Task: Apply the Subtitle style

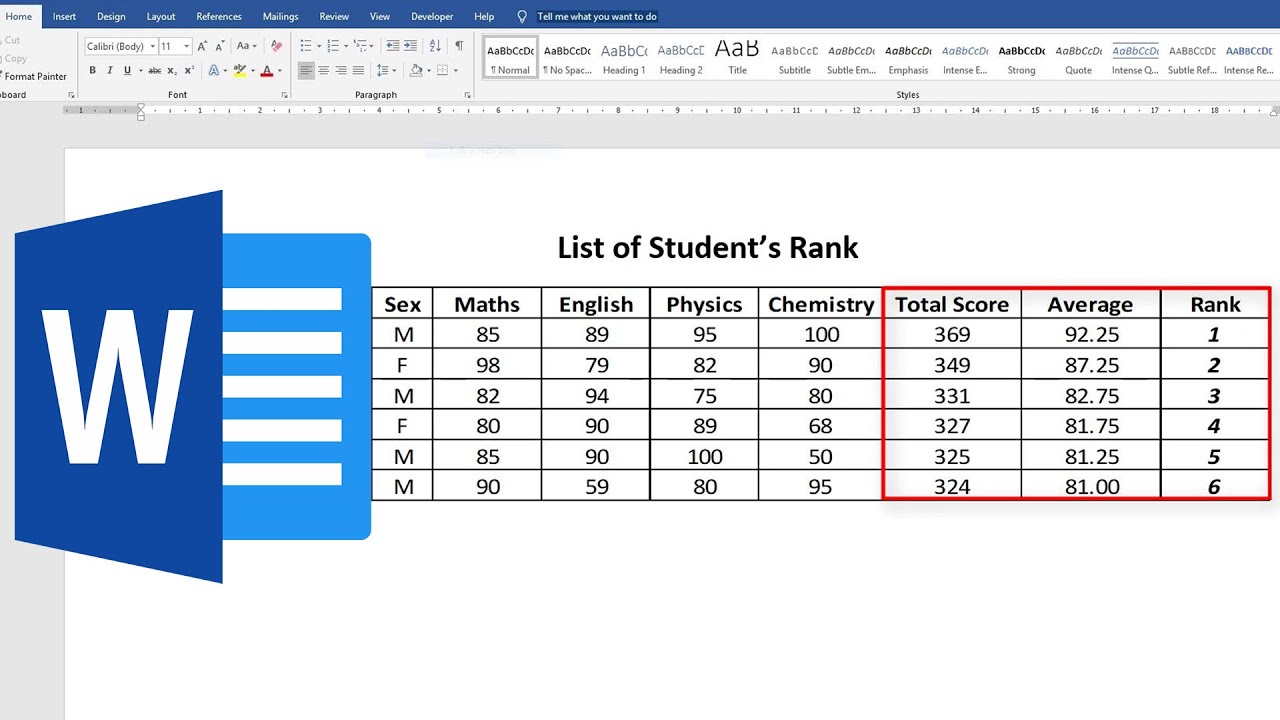Action: tap(795, 59)
